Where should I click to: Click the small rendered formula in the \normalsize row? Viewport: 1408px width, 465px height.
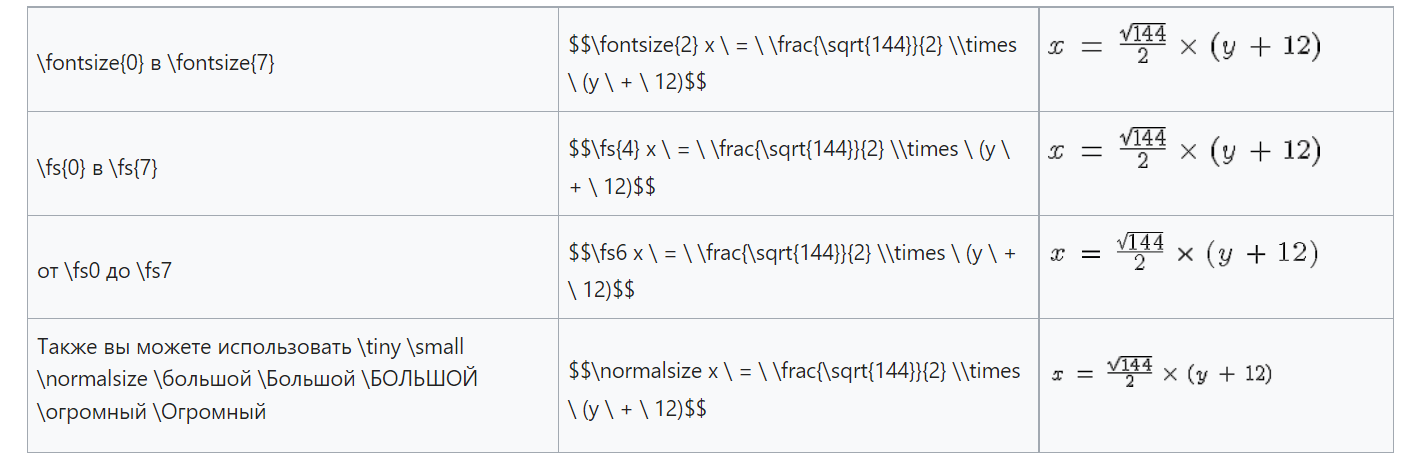point(1160,373)
